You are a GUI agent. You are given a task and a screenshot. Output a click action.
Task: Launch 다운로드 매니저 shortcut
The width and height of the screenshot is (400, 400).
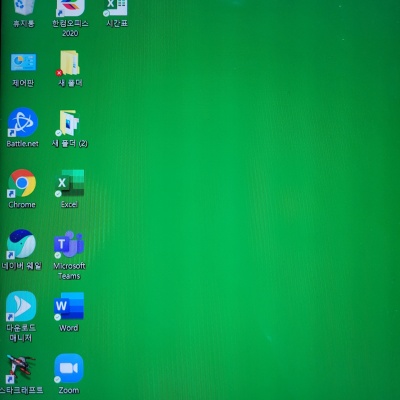pos(21,306)
